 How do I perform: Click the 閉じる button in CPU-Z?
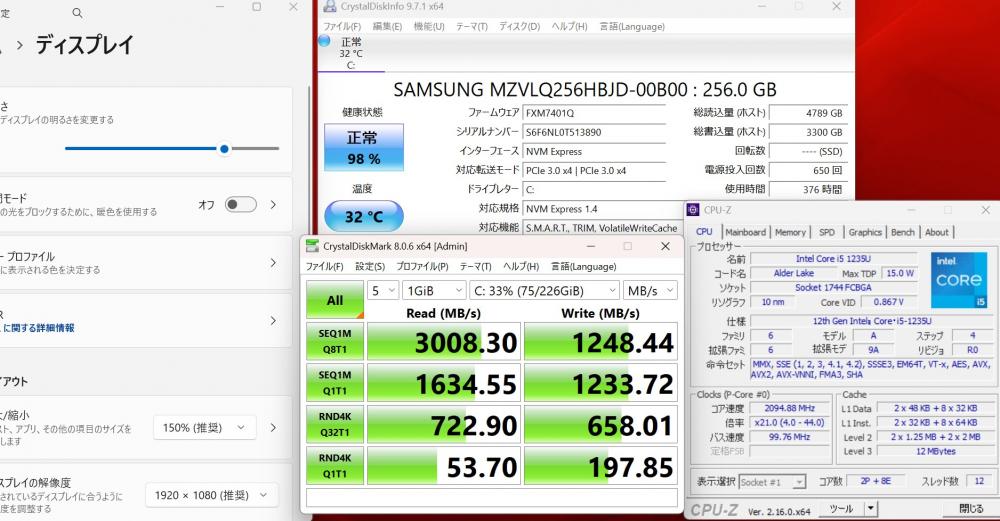(971, 508)
